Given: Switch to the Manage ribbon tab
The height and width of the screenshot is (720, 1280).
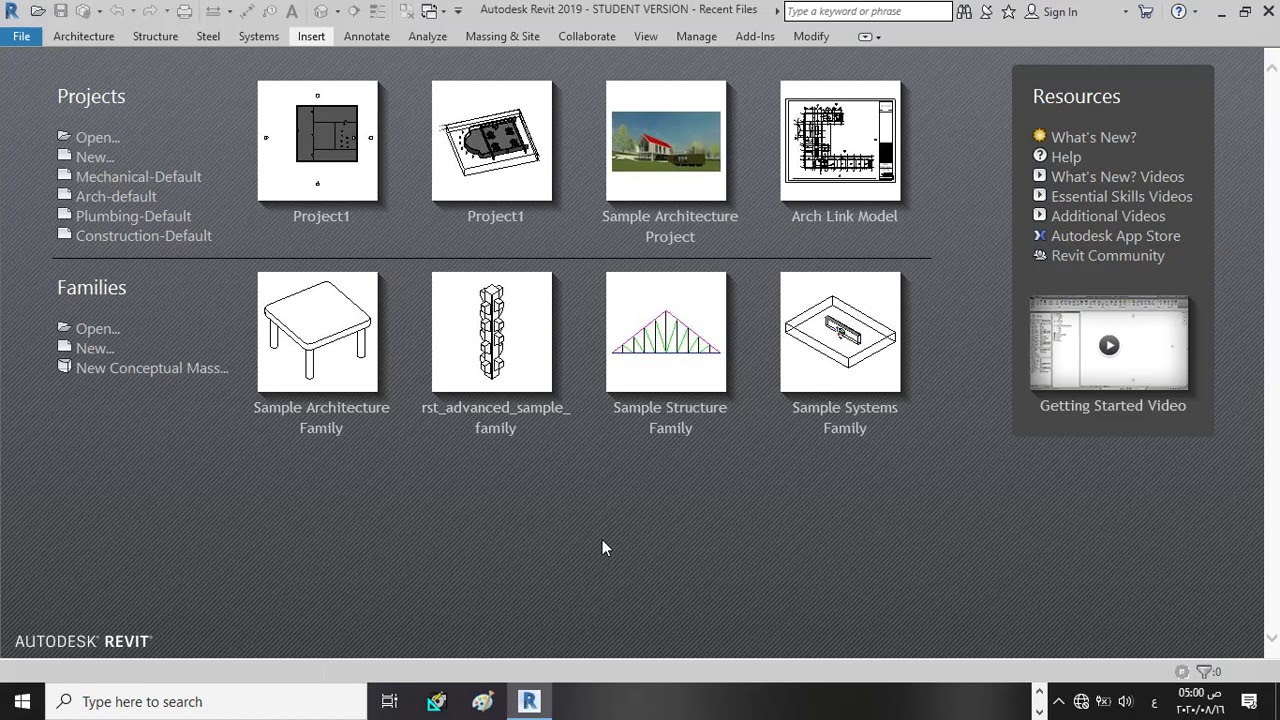Looking at the screenshot, I should tap(696, 36).
